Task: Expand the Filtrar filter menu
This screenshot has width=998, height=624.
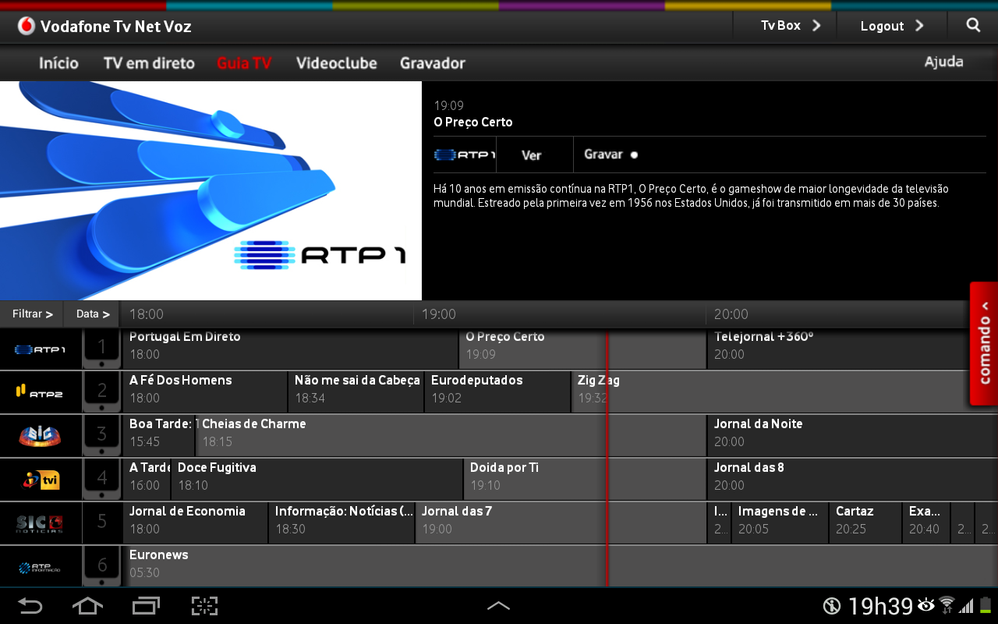Action: (x=32, y=314)
